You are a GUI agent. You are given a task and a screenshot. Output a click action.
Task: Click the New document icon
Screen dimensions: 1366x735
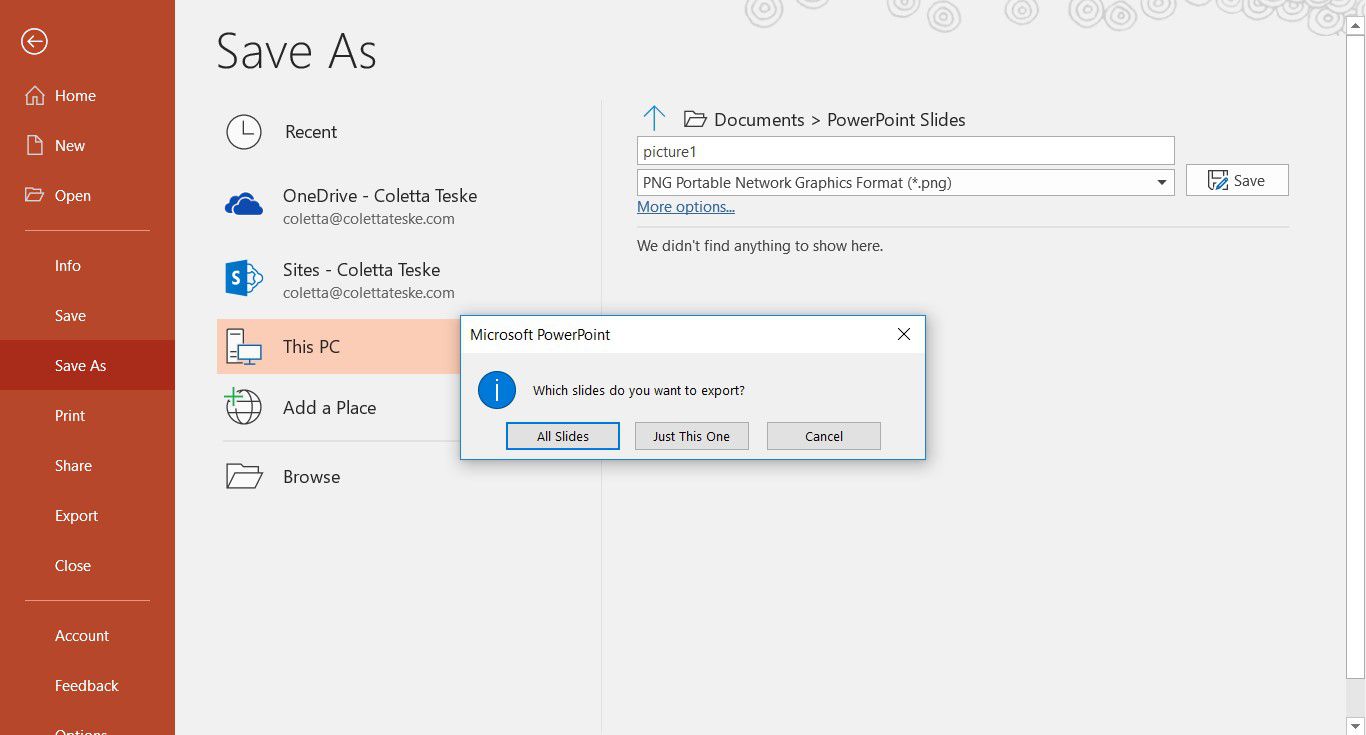click(35, 146)
